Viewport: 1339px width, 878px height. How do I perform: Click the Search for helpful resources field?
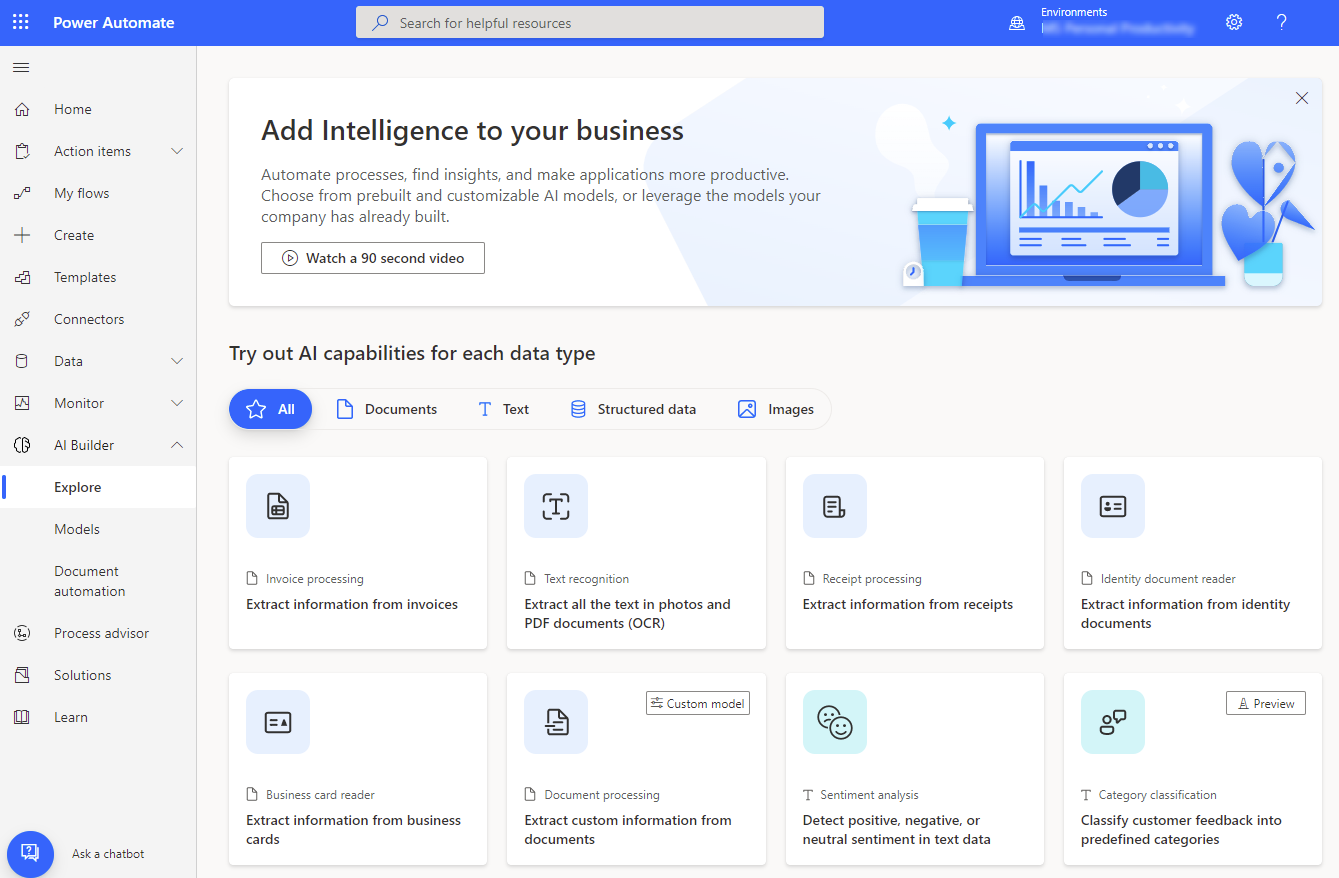(x=590, y=22)
